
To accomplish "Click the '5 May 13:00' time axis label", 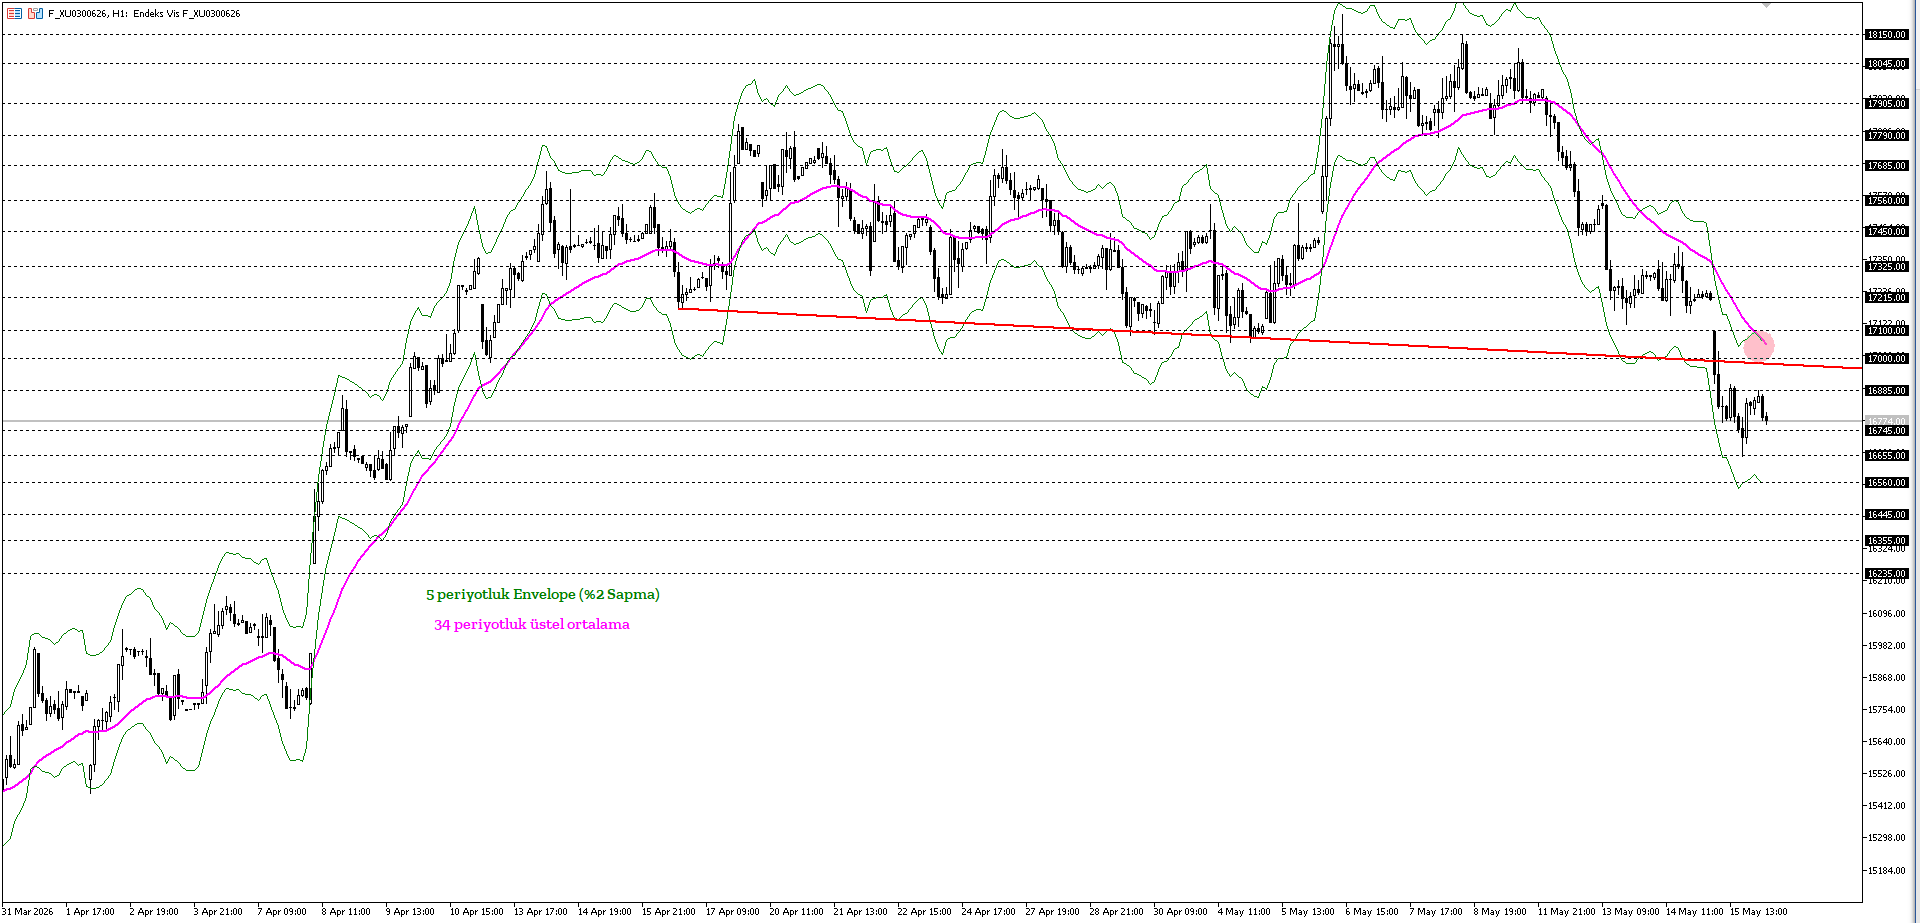I will point(1308,912).
